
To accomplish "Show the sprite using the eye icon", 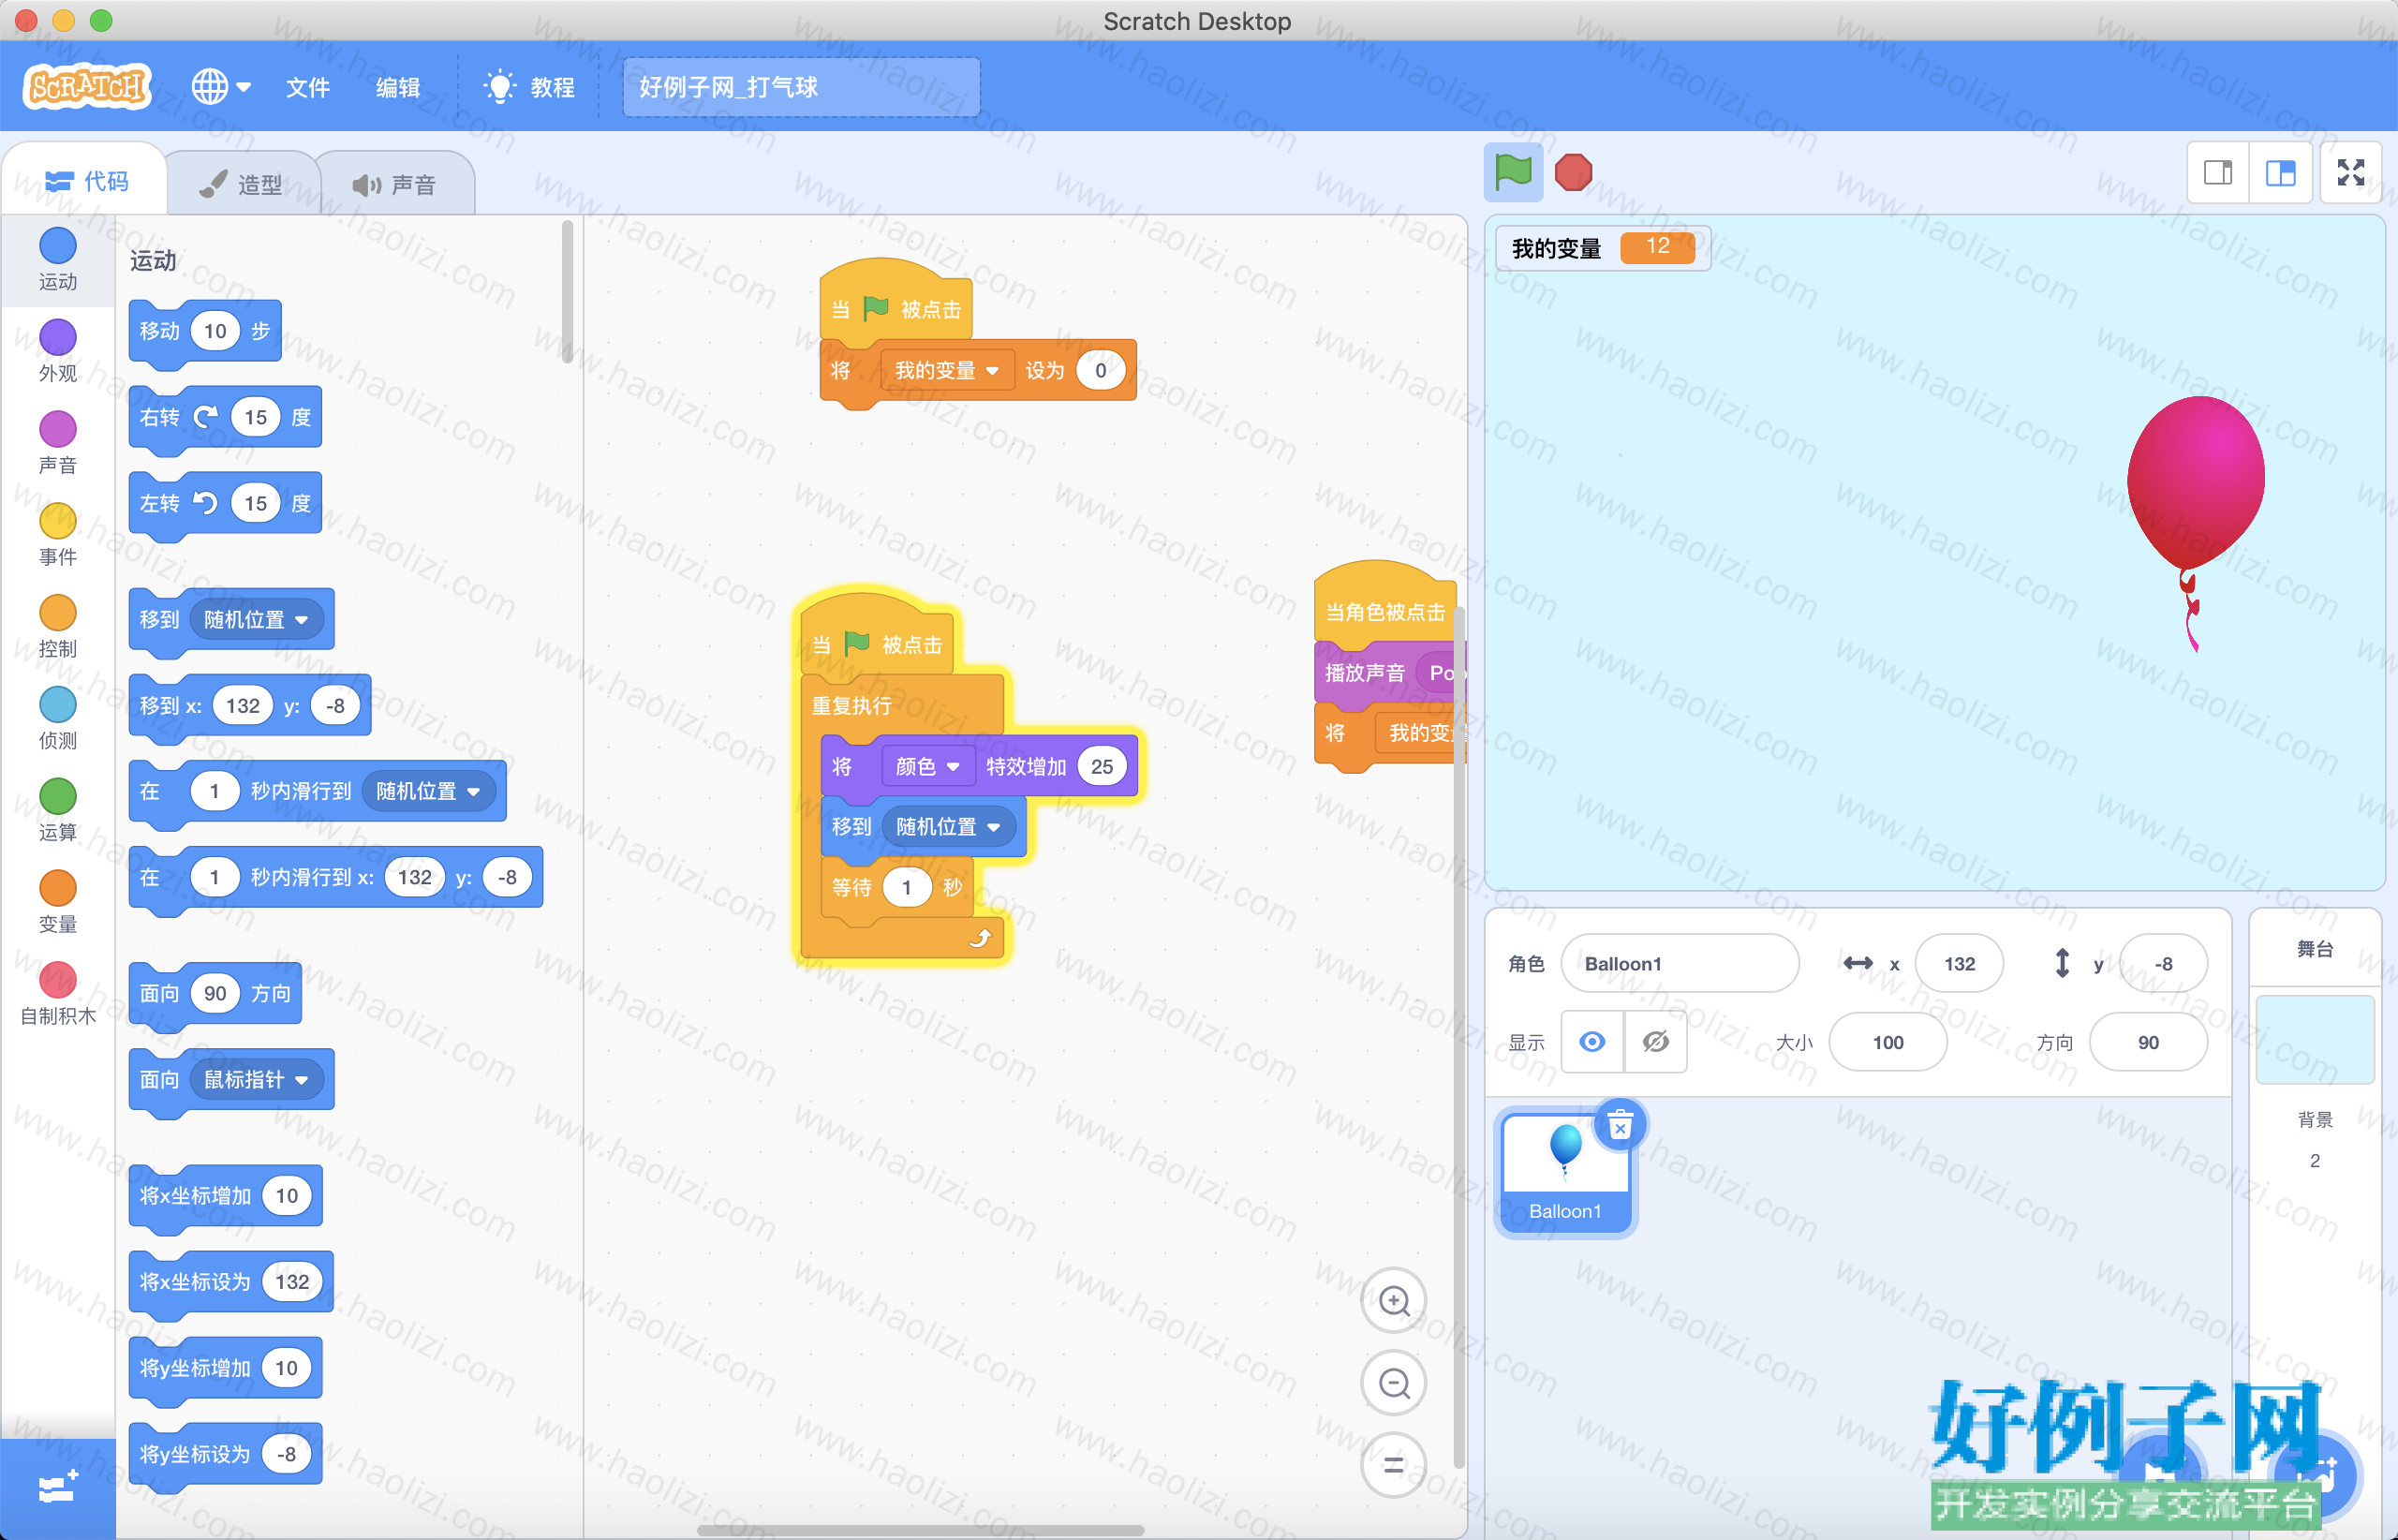I will click(x=1592, y=1042).
